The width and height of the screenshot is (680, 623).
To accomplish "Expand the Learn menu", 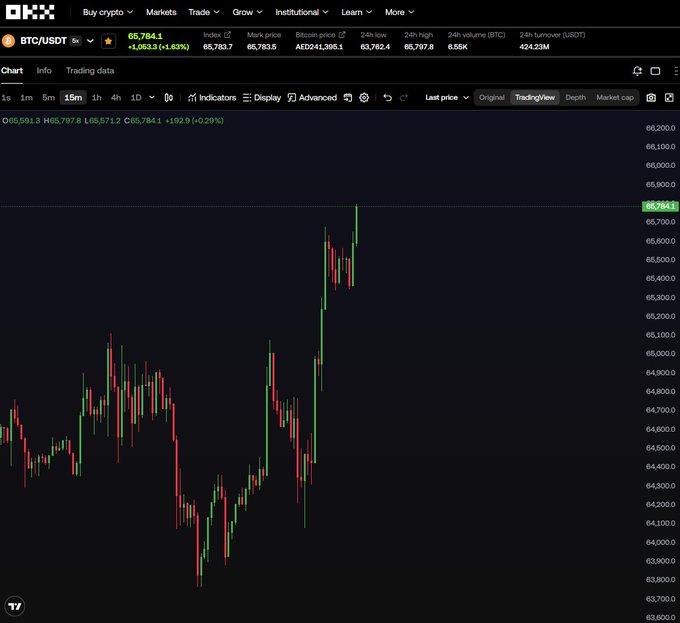I will [x=356, y=12].
